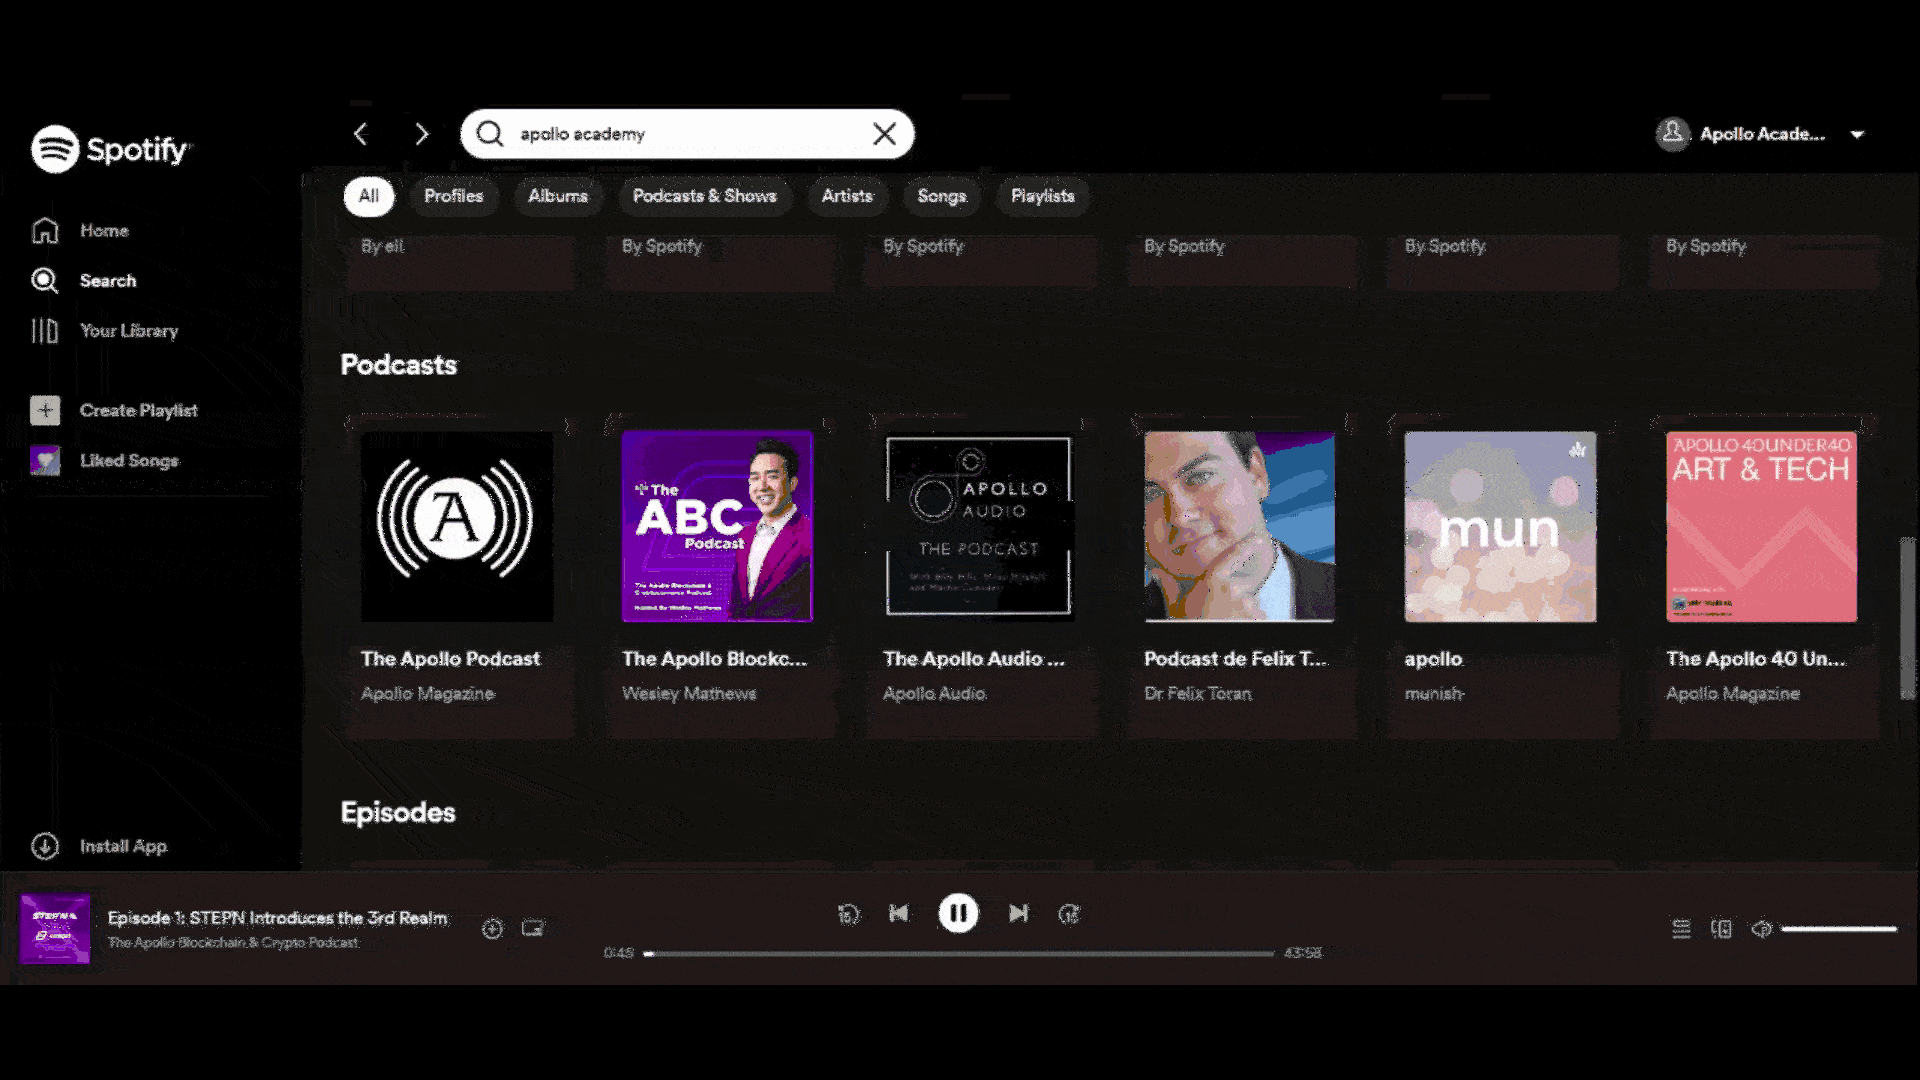Filter results by Playlists
The width and height of the screenshot is (1920, 1080).
1042,196
